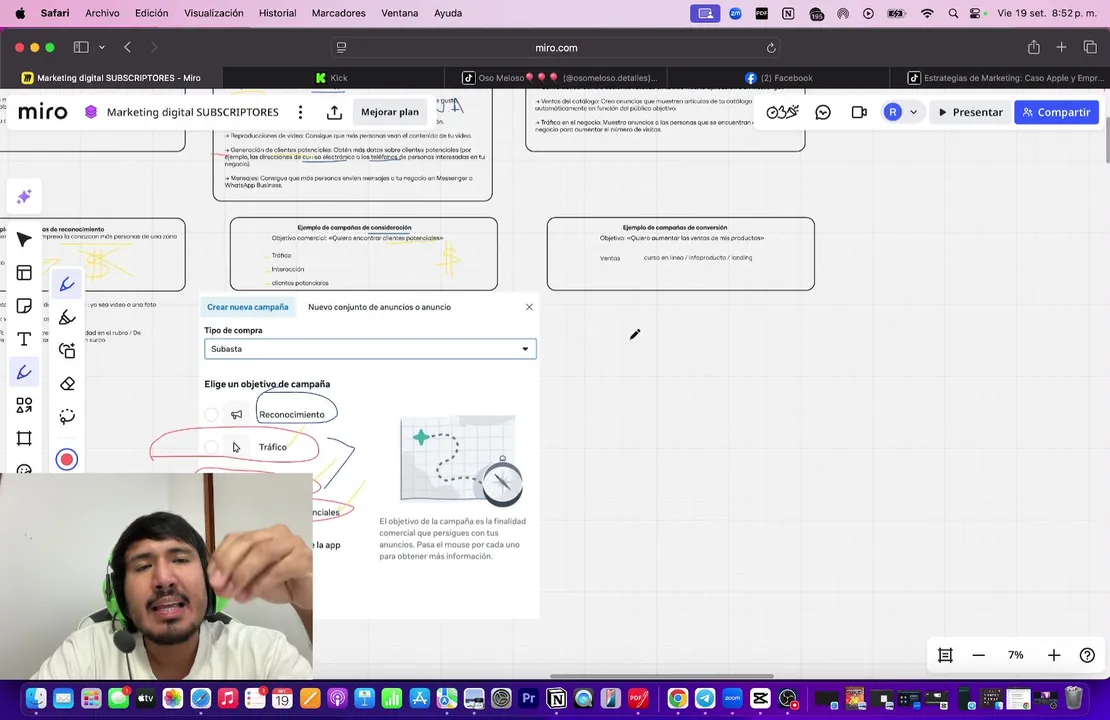
Task: Select the Reconocimiento radio option
Action: pos(211,414)
